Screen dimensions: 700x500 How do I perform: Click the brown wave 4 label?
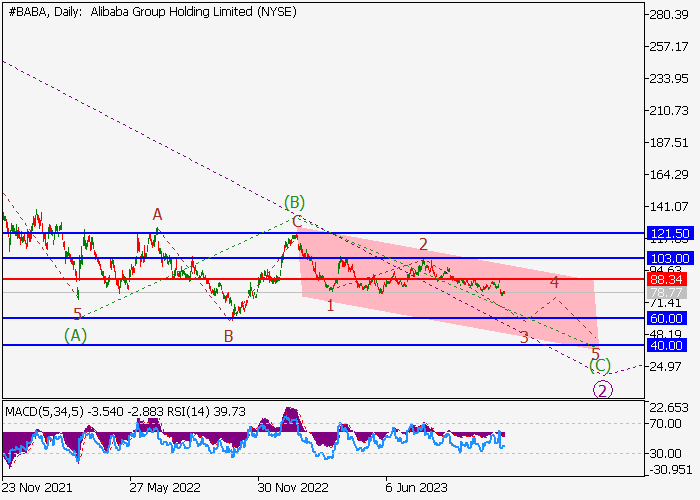pos(554,282)
